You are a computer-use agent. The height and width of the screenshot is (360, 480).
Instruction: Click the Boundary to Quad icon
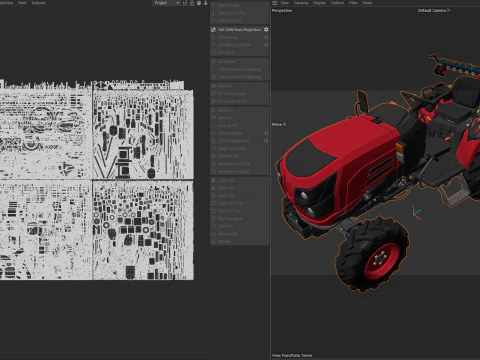point(213,171)
